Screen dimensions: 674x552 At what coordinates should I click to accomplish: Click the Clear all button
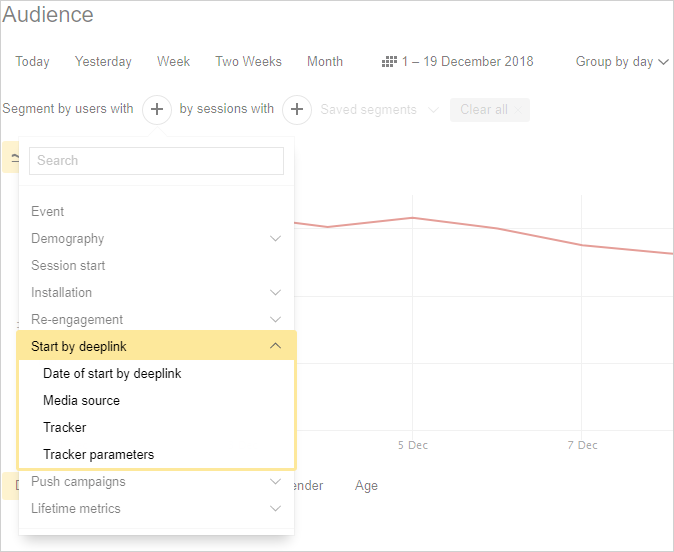click(x=489, y=110)
